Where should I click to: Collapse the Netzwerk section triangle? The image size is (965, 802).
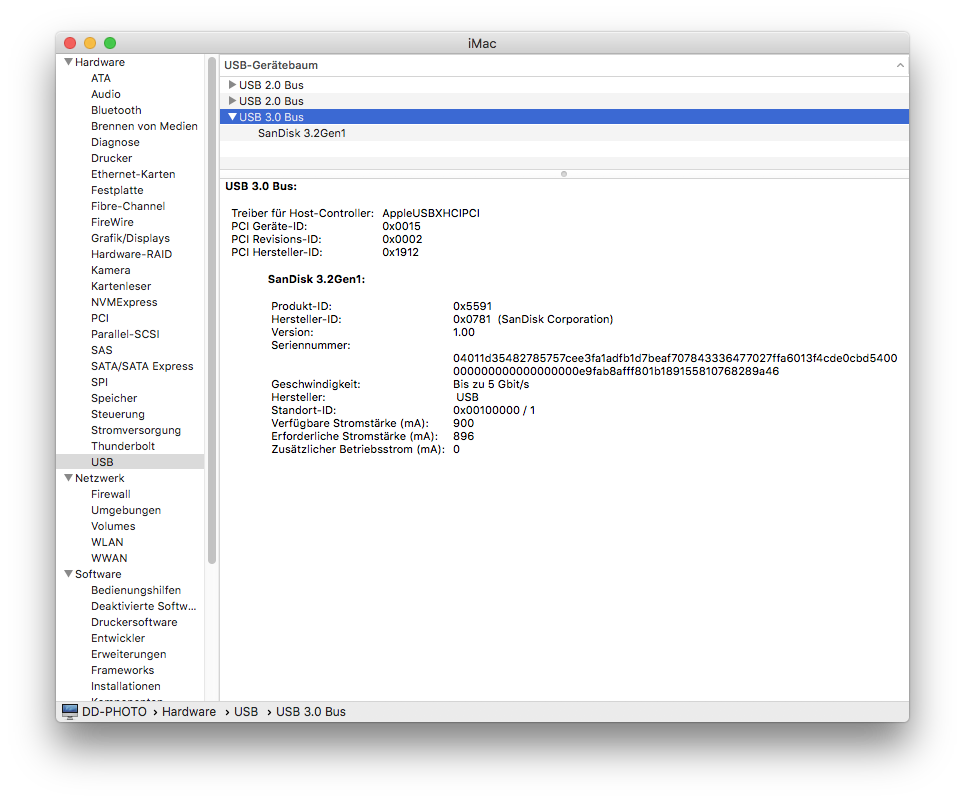point(68,478)
